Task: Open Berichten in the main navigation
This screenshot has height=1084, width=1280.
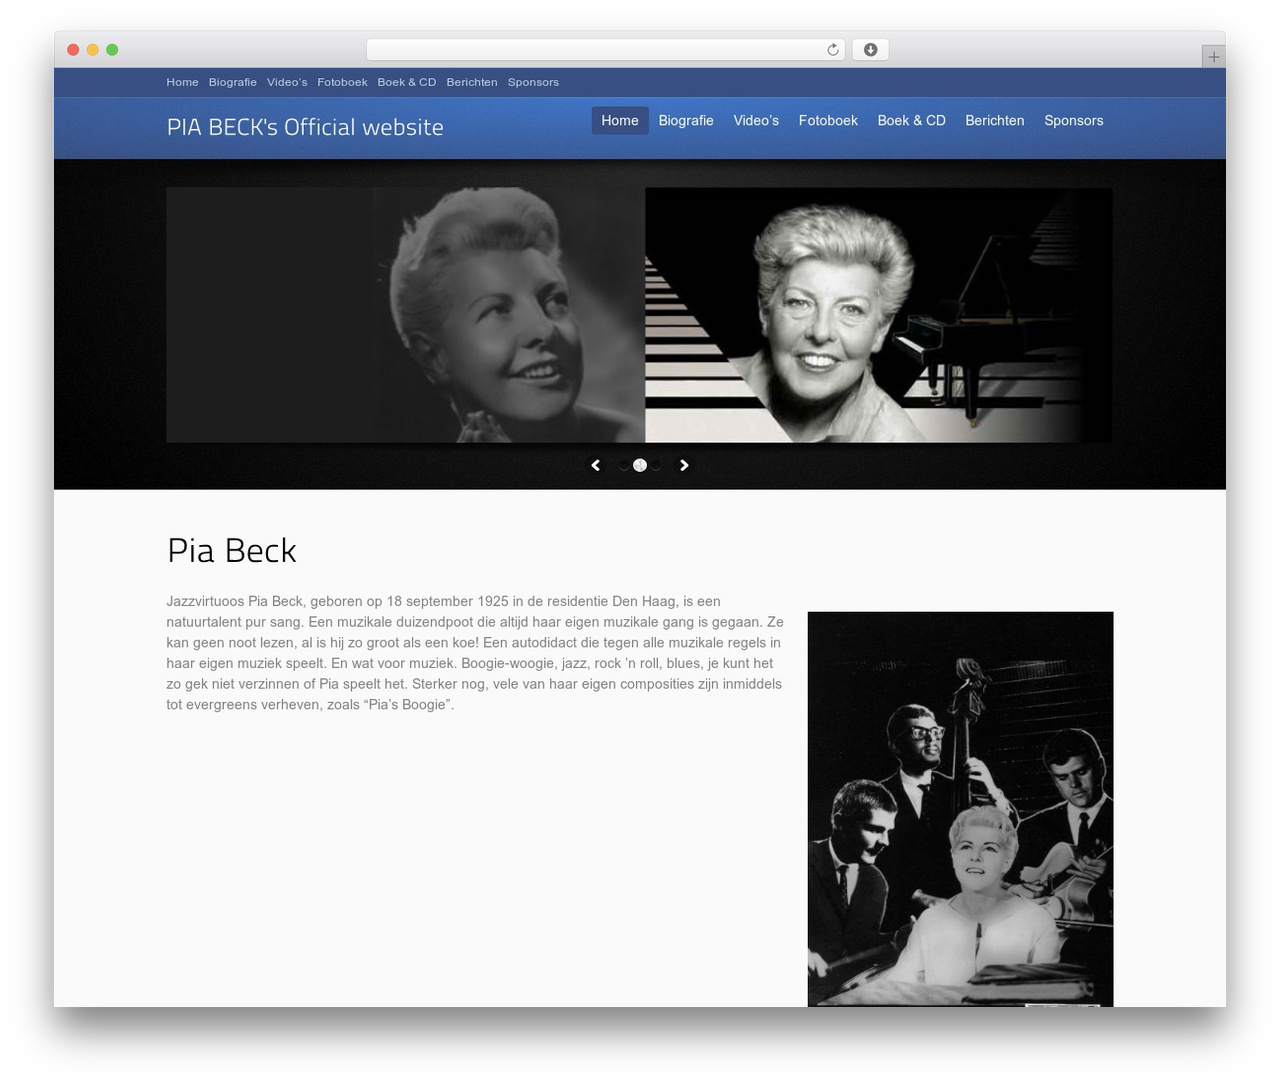Action: (x=995, y=120)
